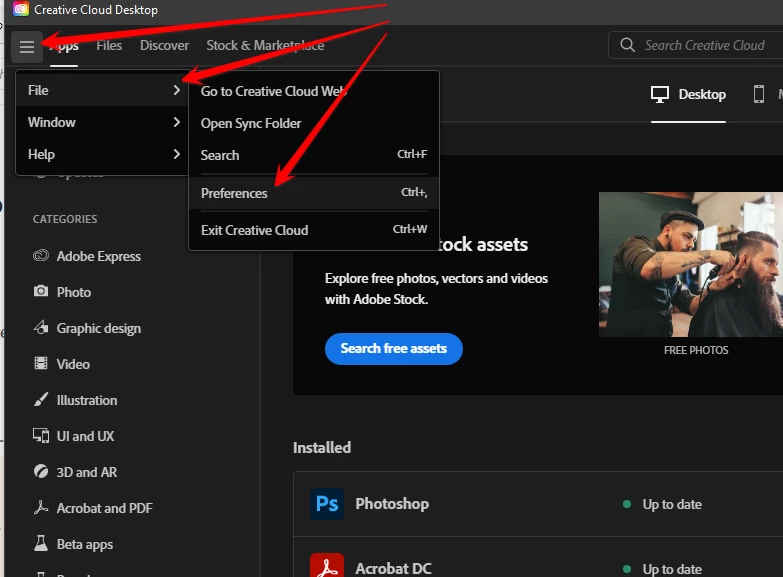Click the mobile phone icon tab
This screenshot has height=577, width=783.
tap(759, 94)
